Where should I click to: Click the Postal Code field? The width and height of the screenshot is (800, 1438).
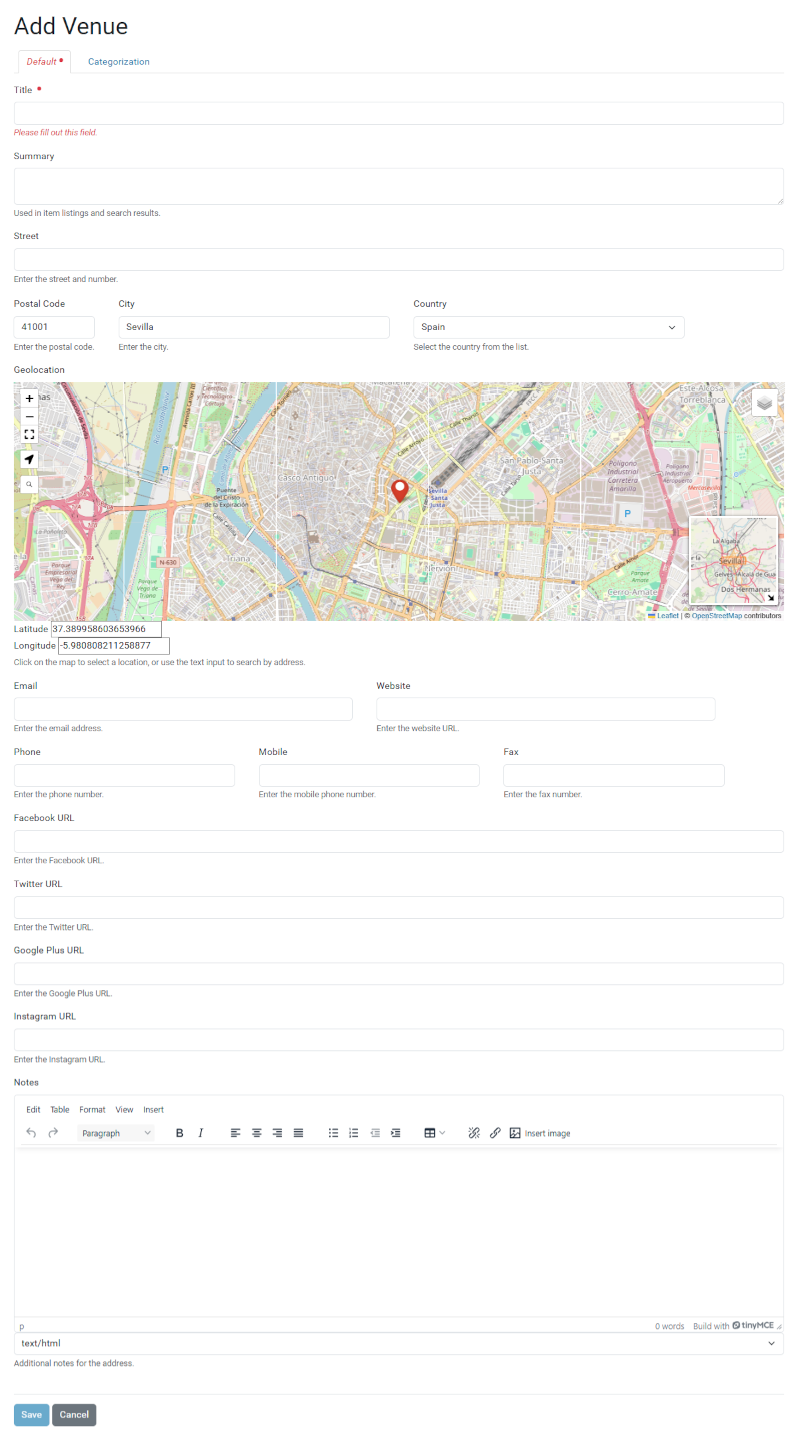[54, 327]
